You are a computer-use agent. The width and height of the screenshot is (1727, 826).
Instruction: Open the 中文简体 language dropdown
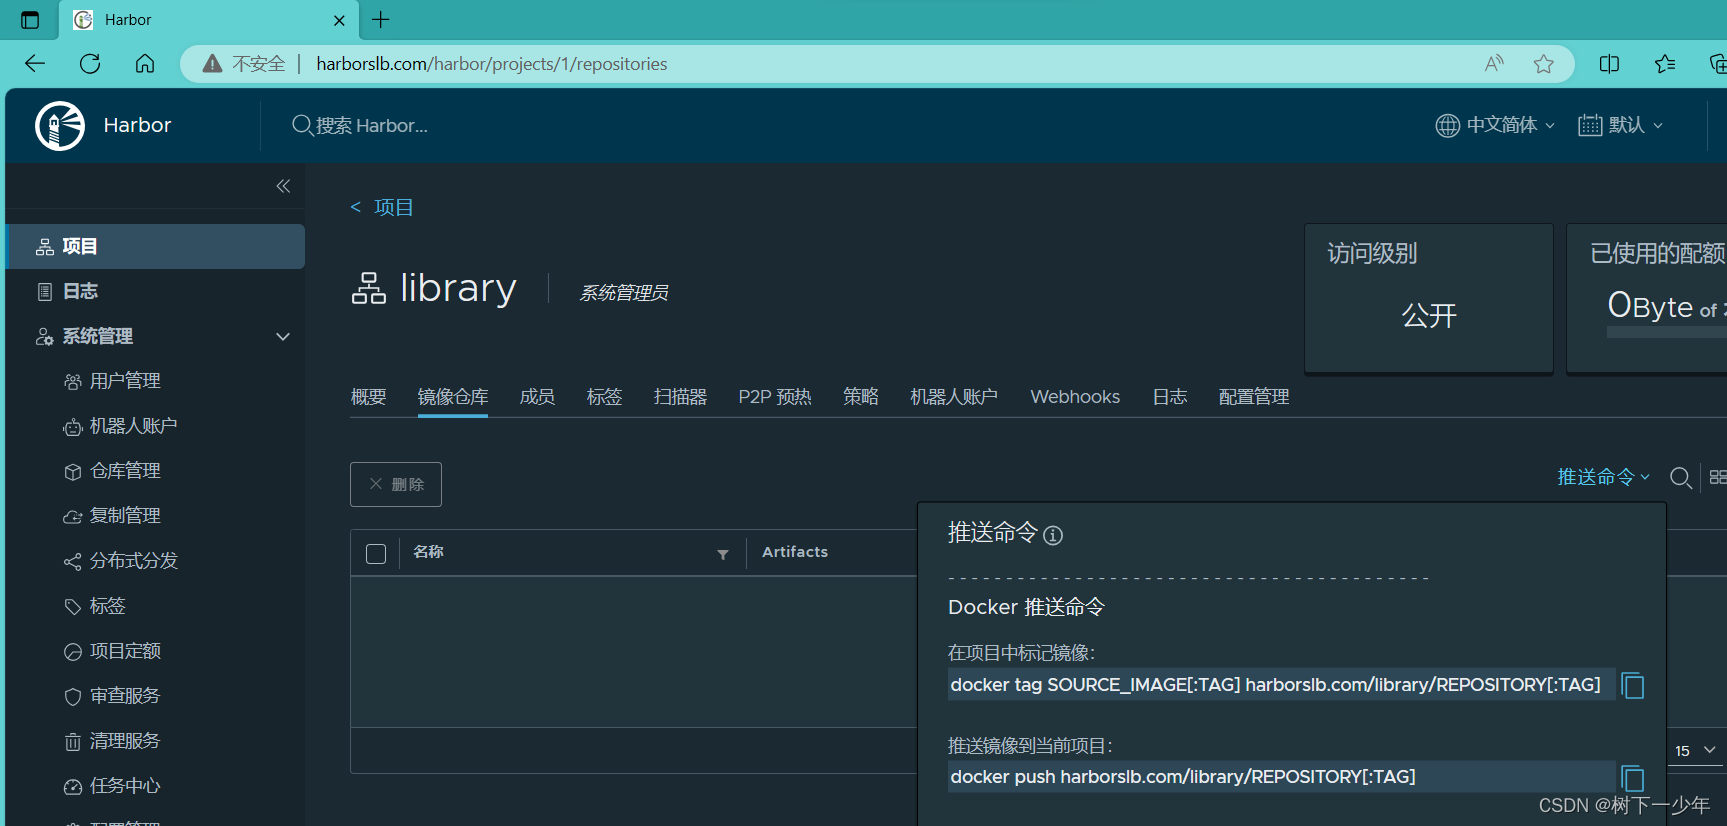tap(1495, 125)
